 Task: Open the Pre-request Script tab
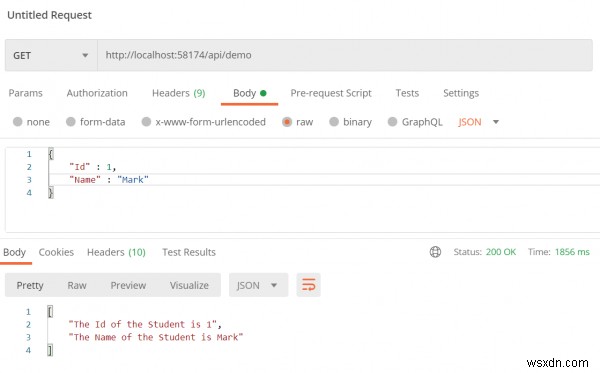tap(331, 93)
